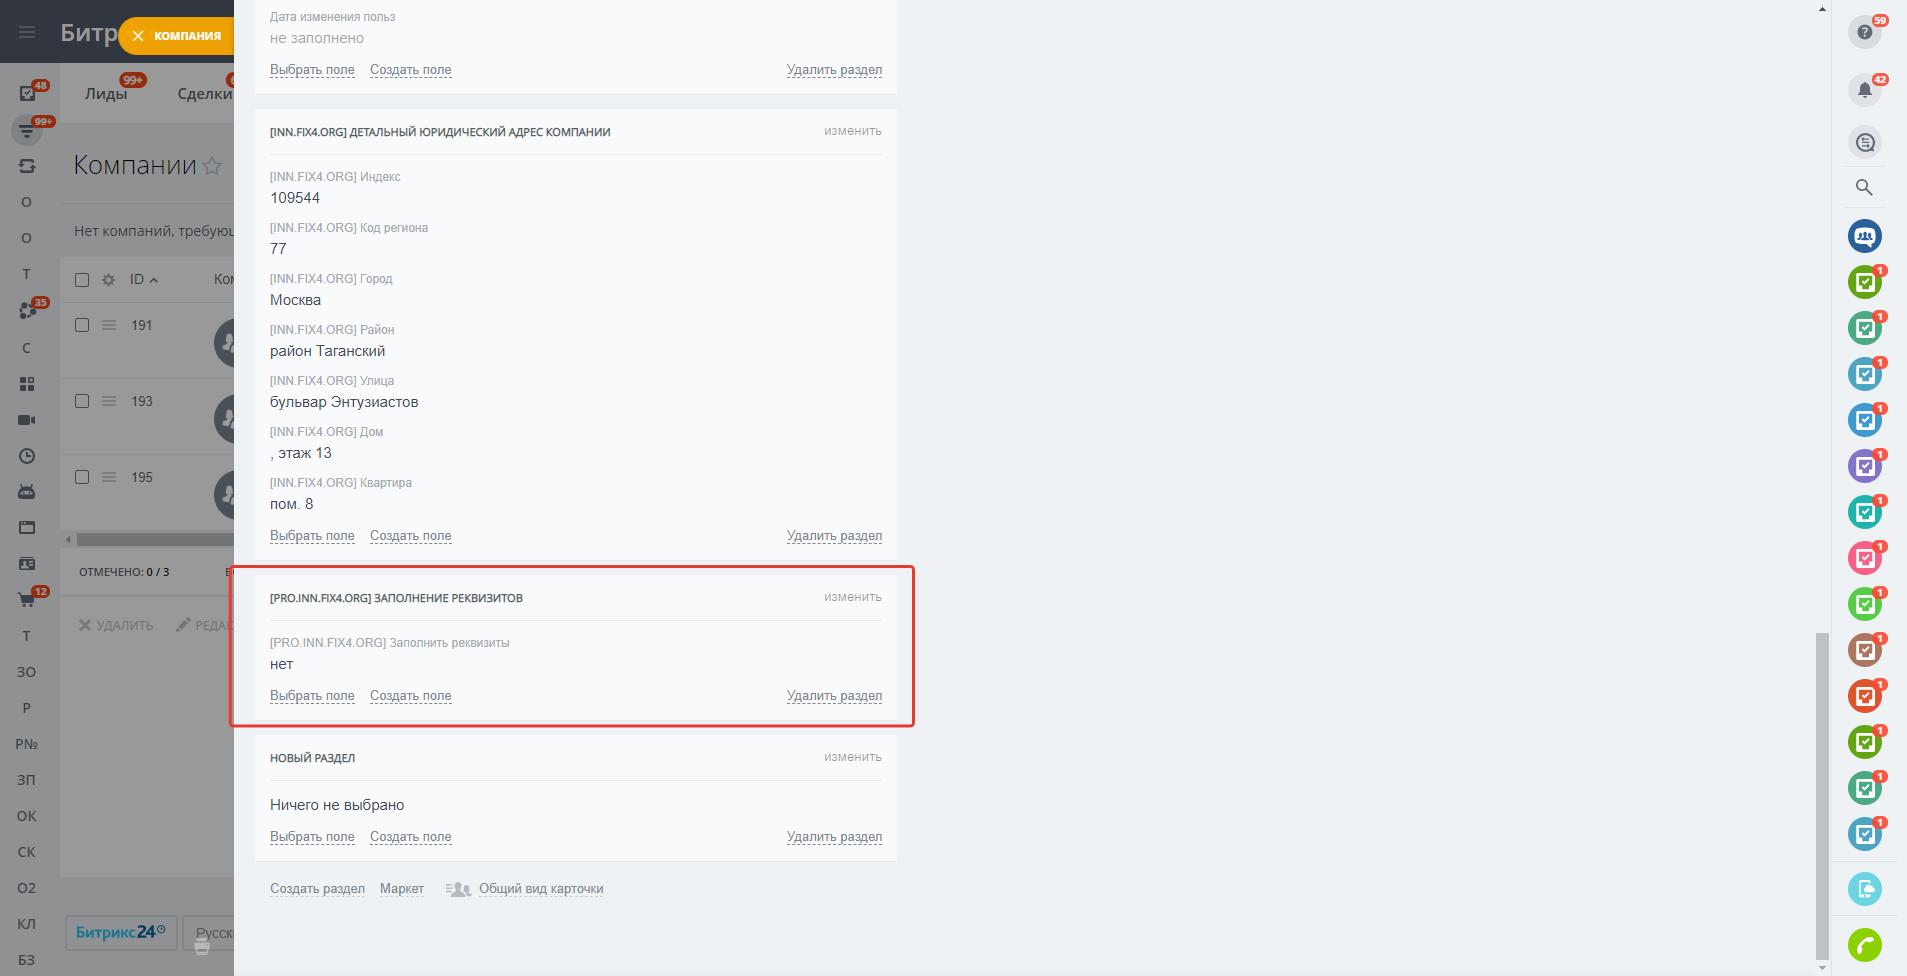Click изменить for Новый раздел section
This screenshot has height=976, width=1907.
pos(852,757)
